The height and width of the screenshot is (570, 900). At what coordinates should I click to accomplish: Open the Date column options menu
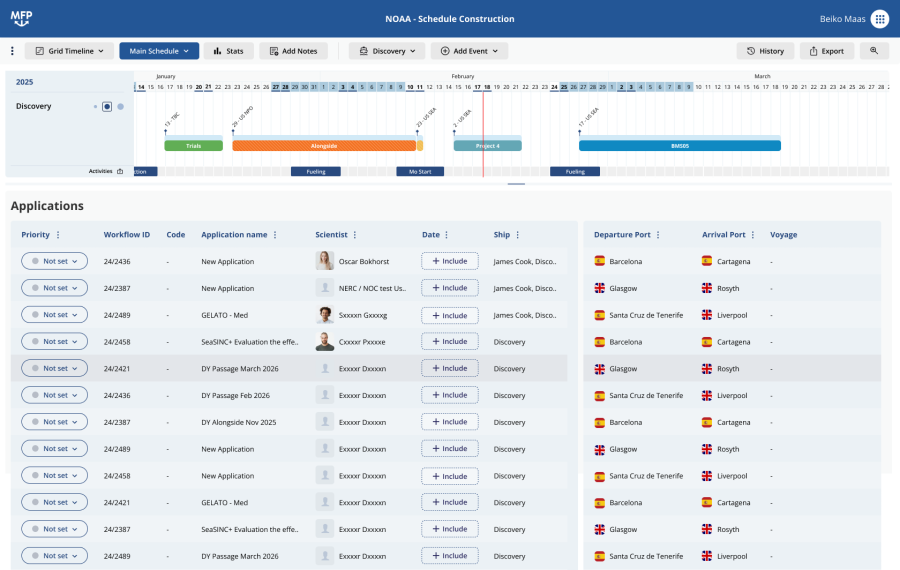click(x=447, y=235)
